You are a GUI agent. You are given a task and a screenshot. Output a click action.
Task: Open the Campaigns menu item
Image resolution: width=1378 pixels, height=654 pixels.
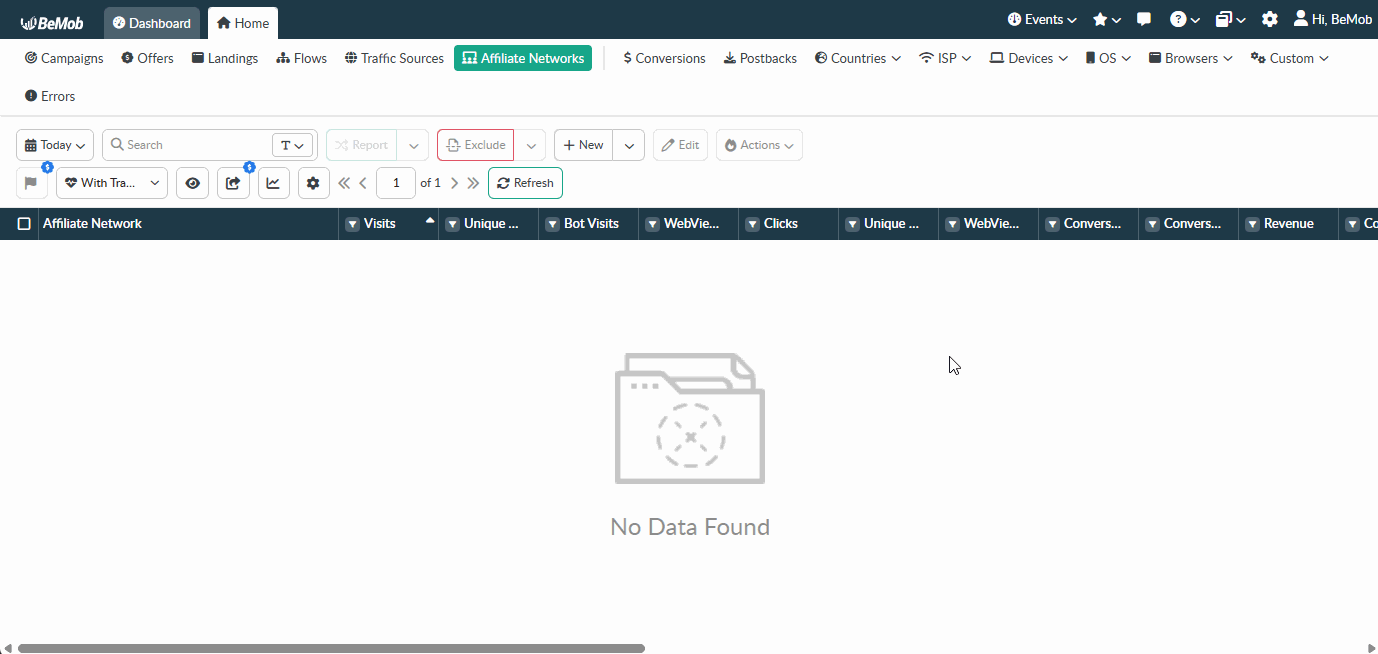pos(64,58)
